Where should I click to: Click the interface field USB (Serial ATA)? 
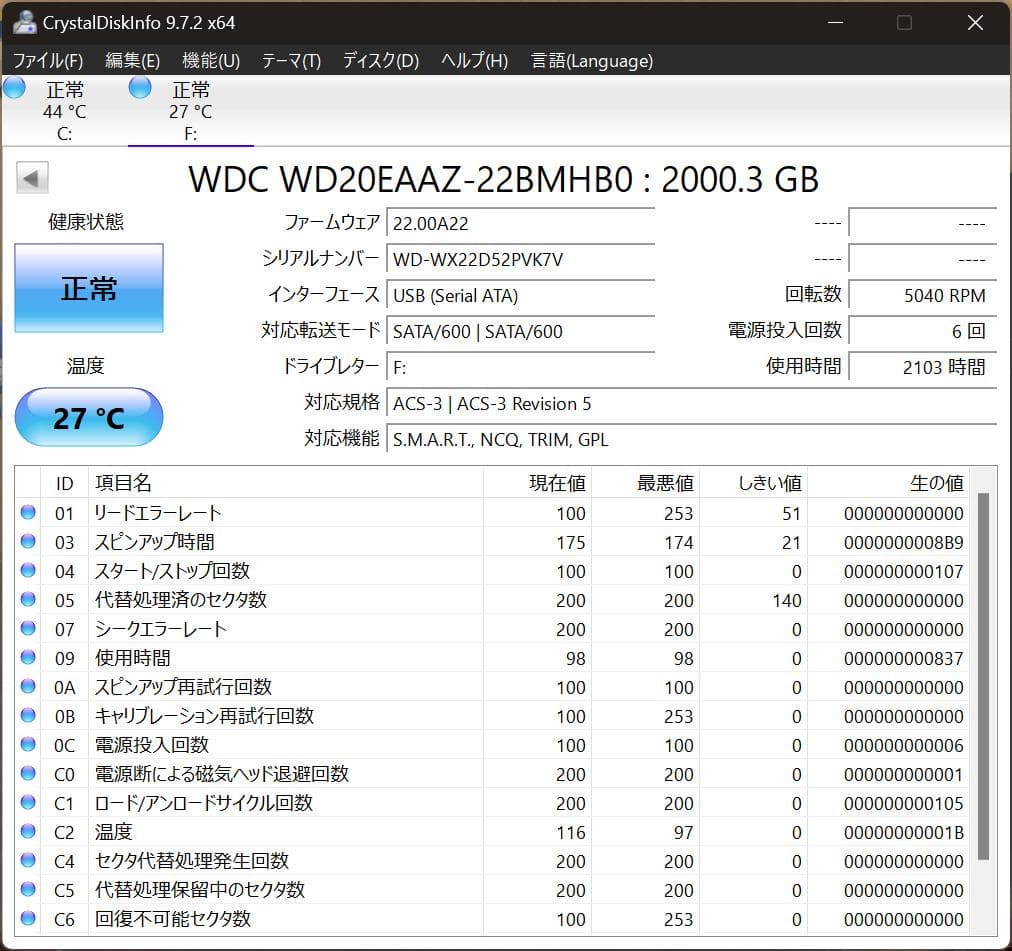[x=520, y=296]
